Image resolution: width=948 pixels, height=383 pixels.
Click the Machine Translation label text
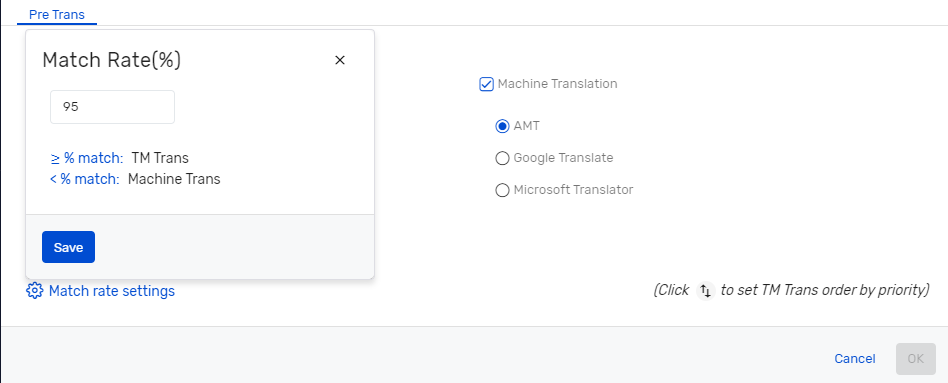(557, 84)
